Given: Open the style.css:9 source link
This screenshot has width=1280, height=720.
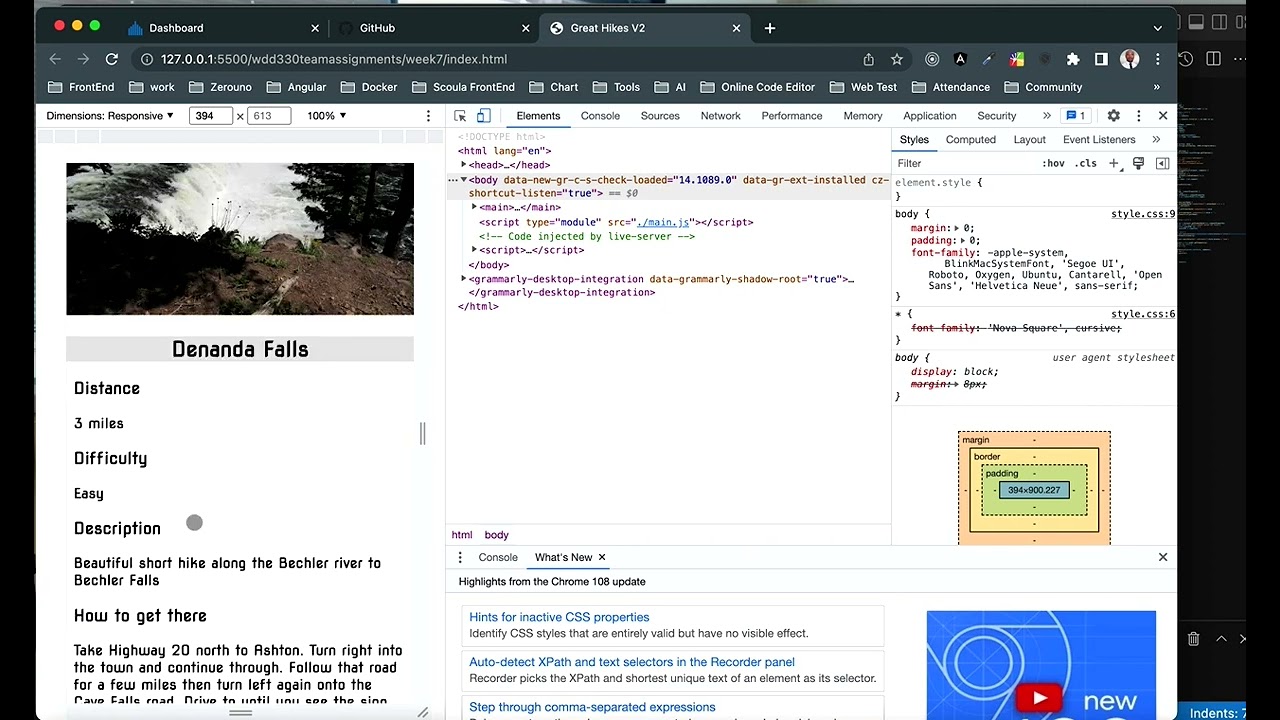Looking at the screenshot, I should coord(1143,214).
